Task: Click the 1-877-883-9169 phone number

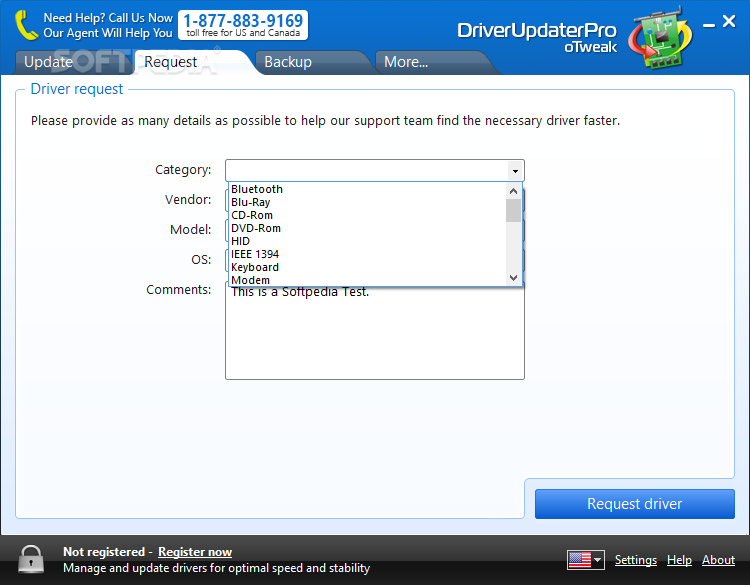Action: tap(243, 21)
